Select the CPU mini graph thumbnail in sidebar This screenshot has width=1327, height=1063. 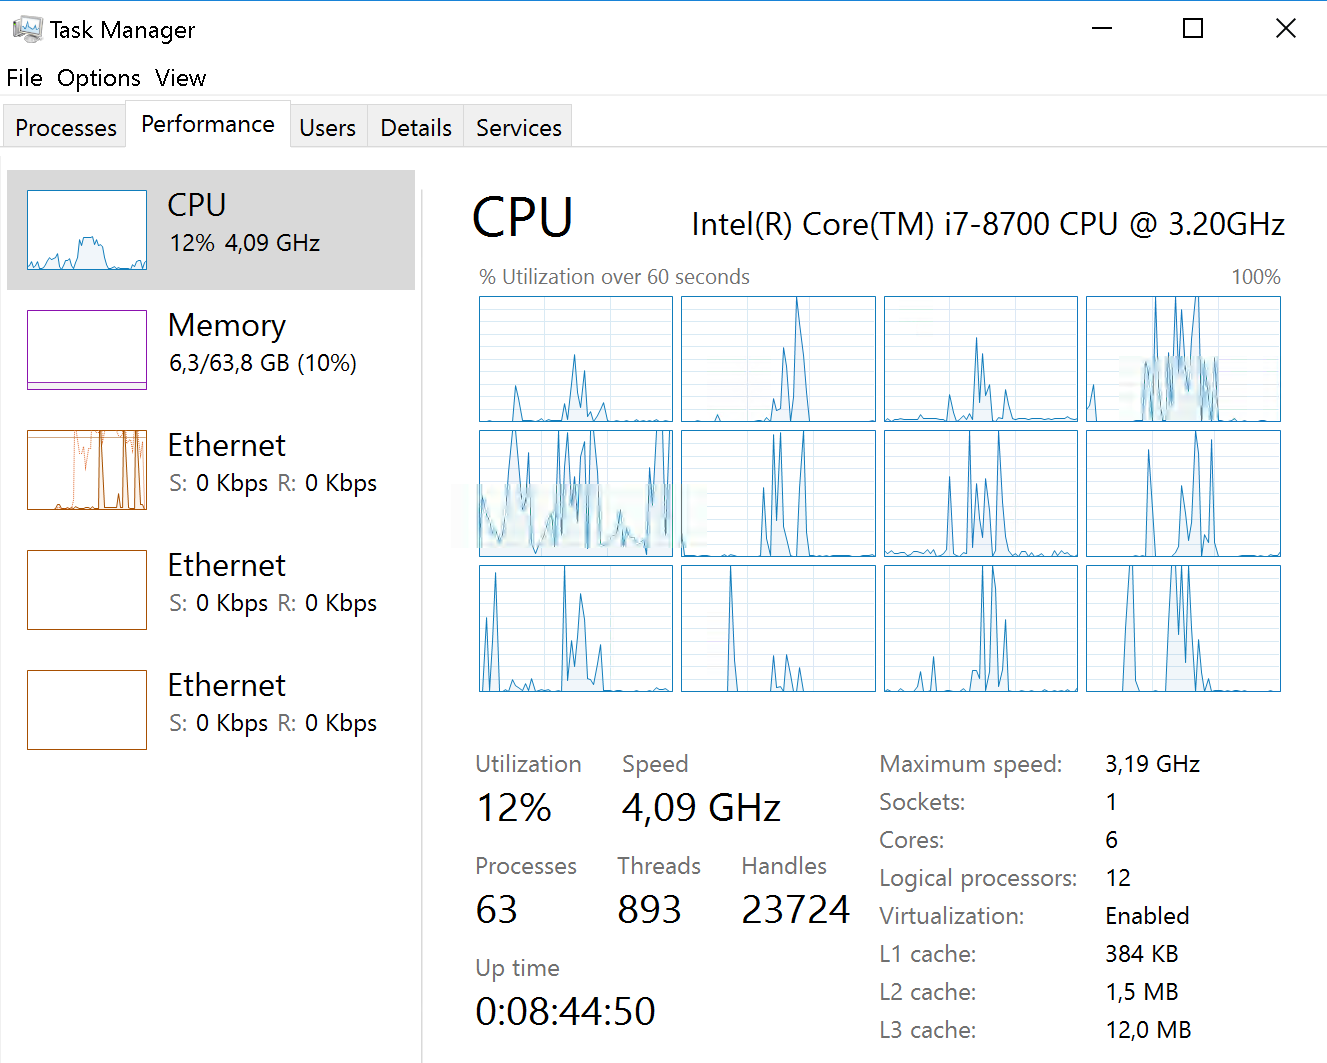pos(87,230)
